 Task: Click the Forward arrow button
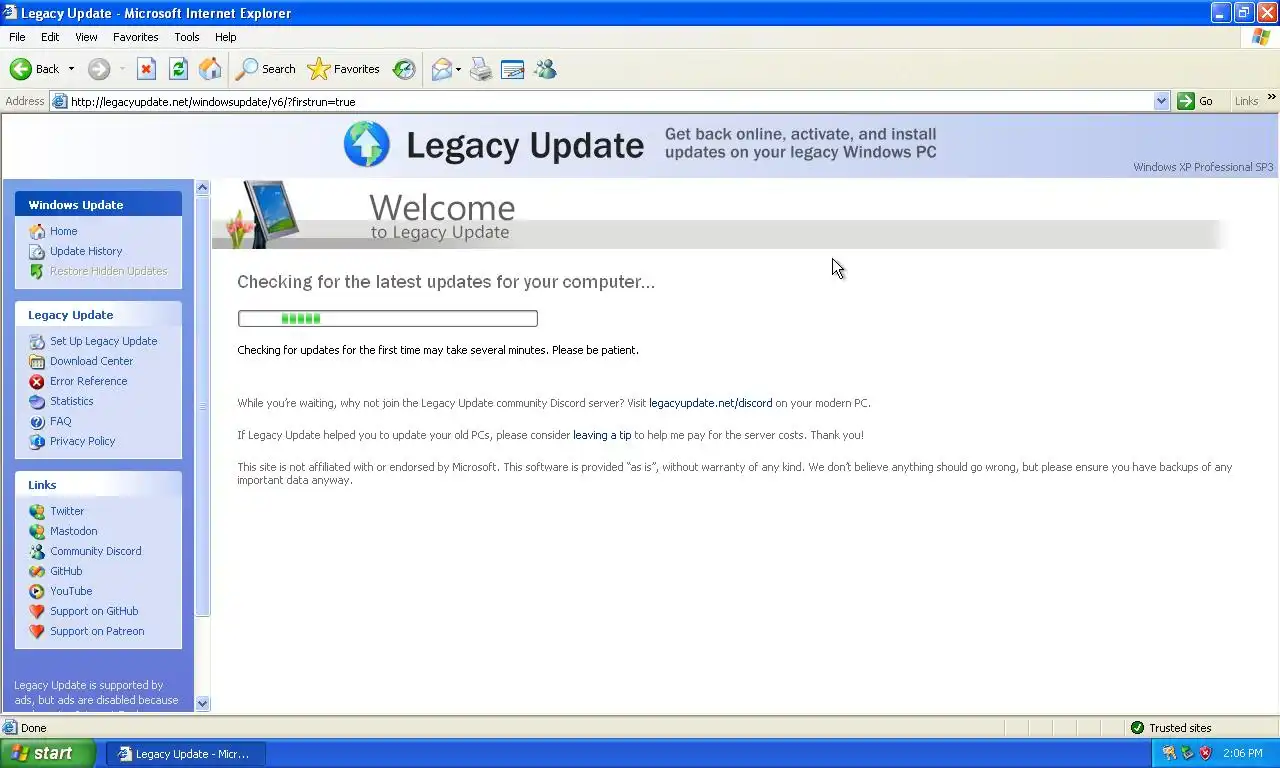point(98,69)
